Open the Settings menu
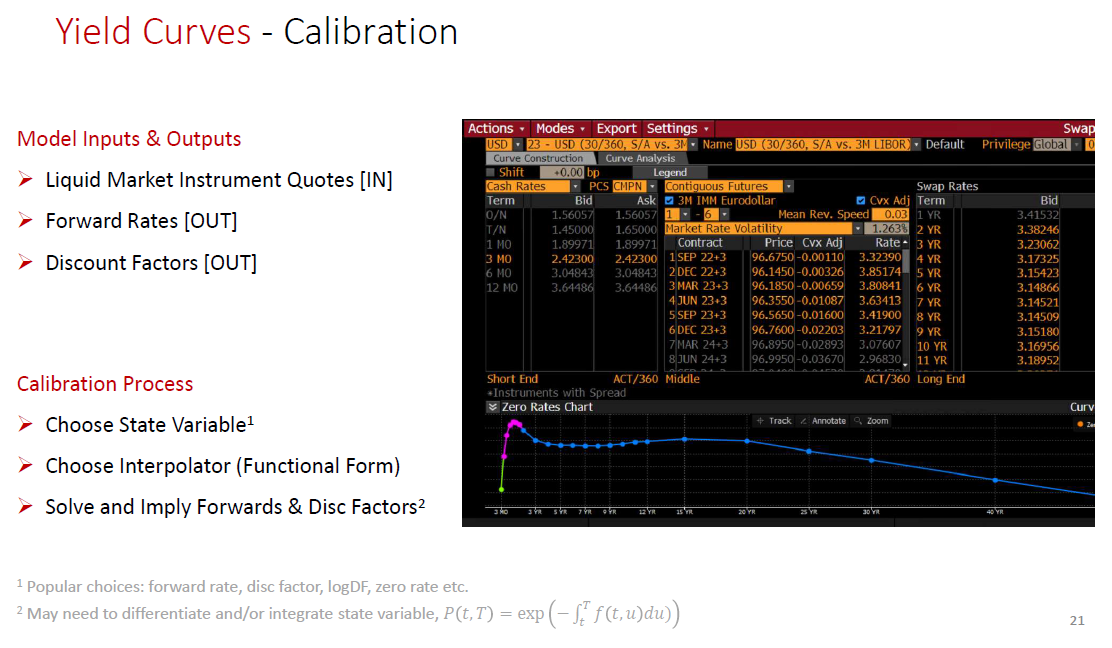 coord(677,128)
